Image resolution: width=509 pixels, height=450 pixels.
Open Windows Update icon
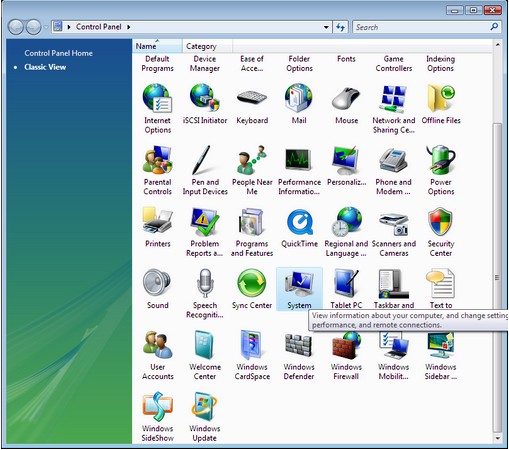coord(204,407)
